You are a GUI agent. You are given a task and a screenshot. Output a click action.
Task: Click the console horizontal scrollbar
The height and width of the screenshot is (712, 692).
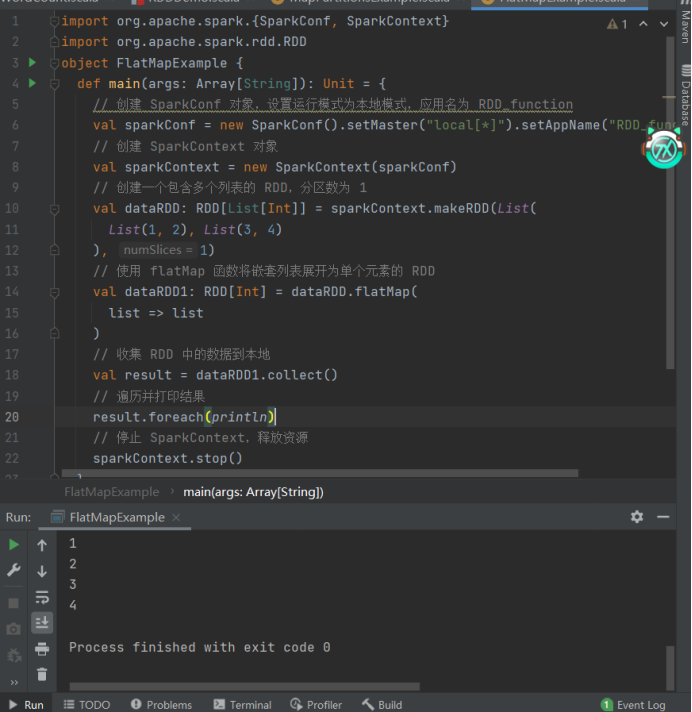point(245,686)
